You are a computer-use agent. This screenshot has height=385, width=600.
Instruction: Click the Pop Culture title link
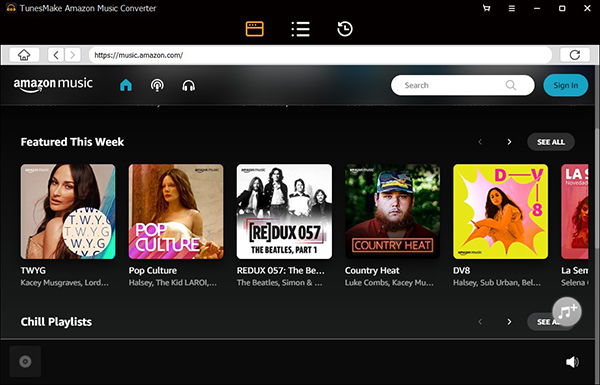(x=153, y=271)
